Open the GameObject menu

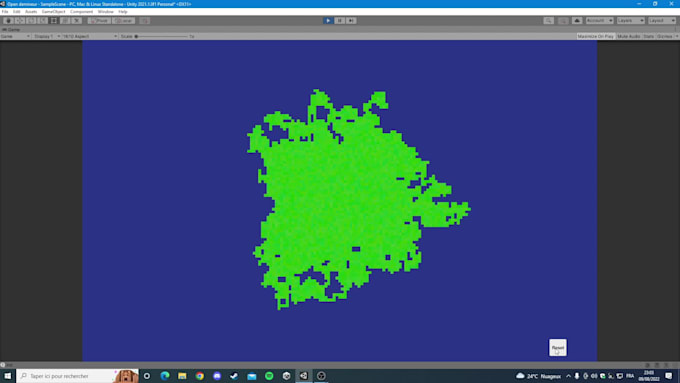[x=53, y=12]
